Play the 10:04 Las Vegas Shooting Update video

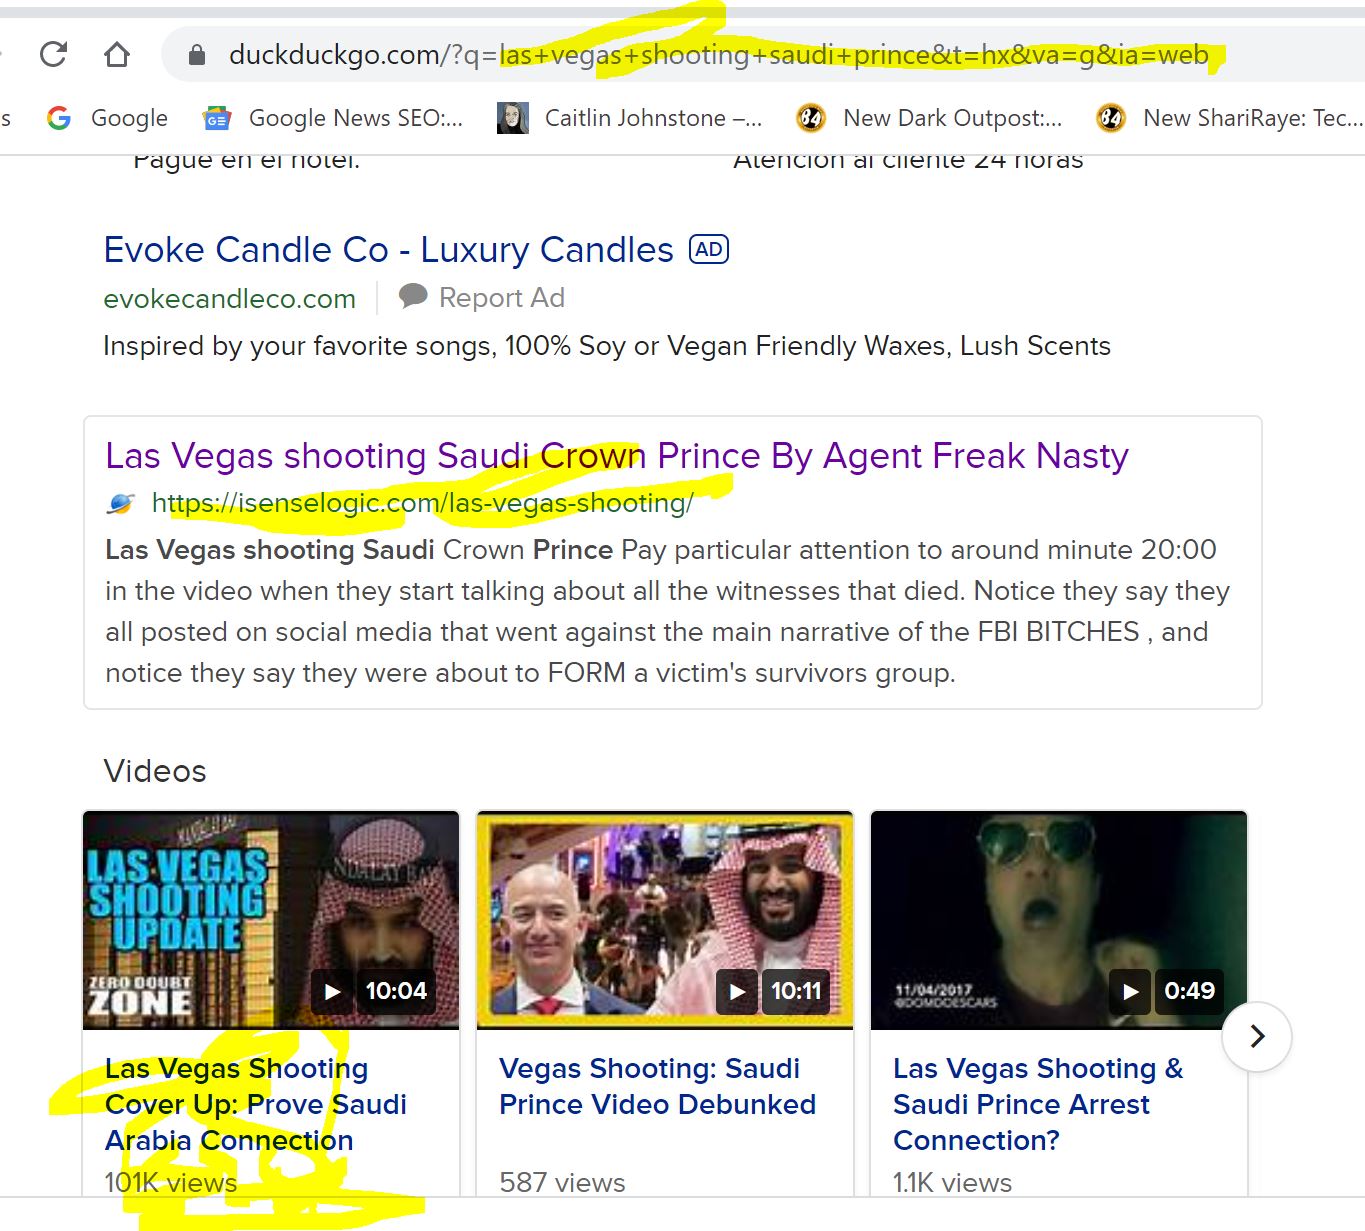[x=271, y=921]
